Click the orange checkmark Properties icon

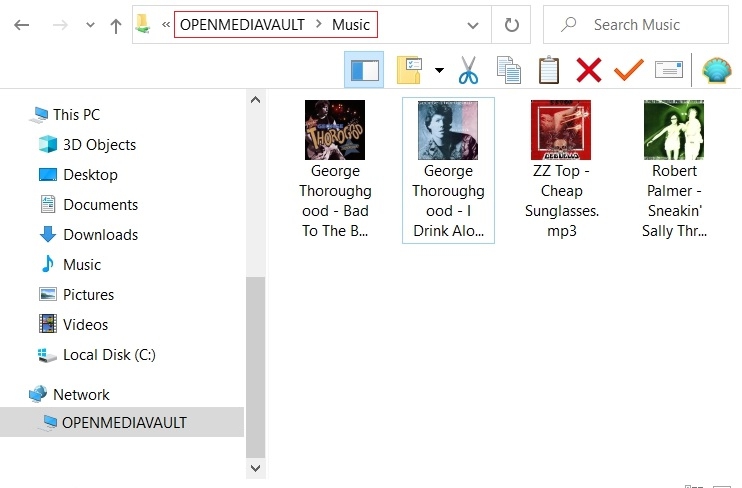[628, 70]
